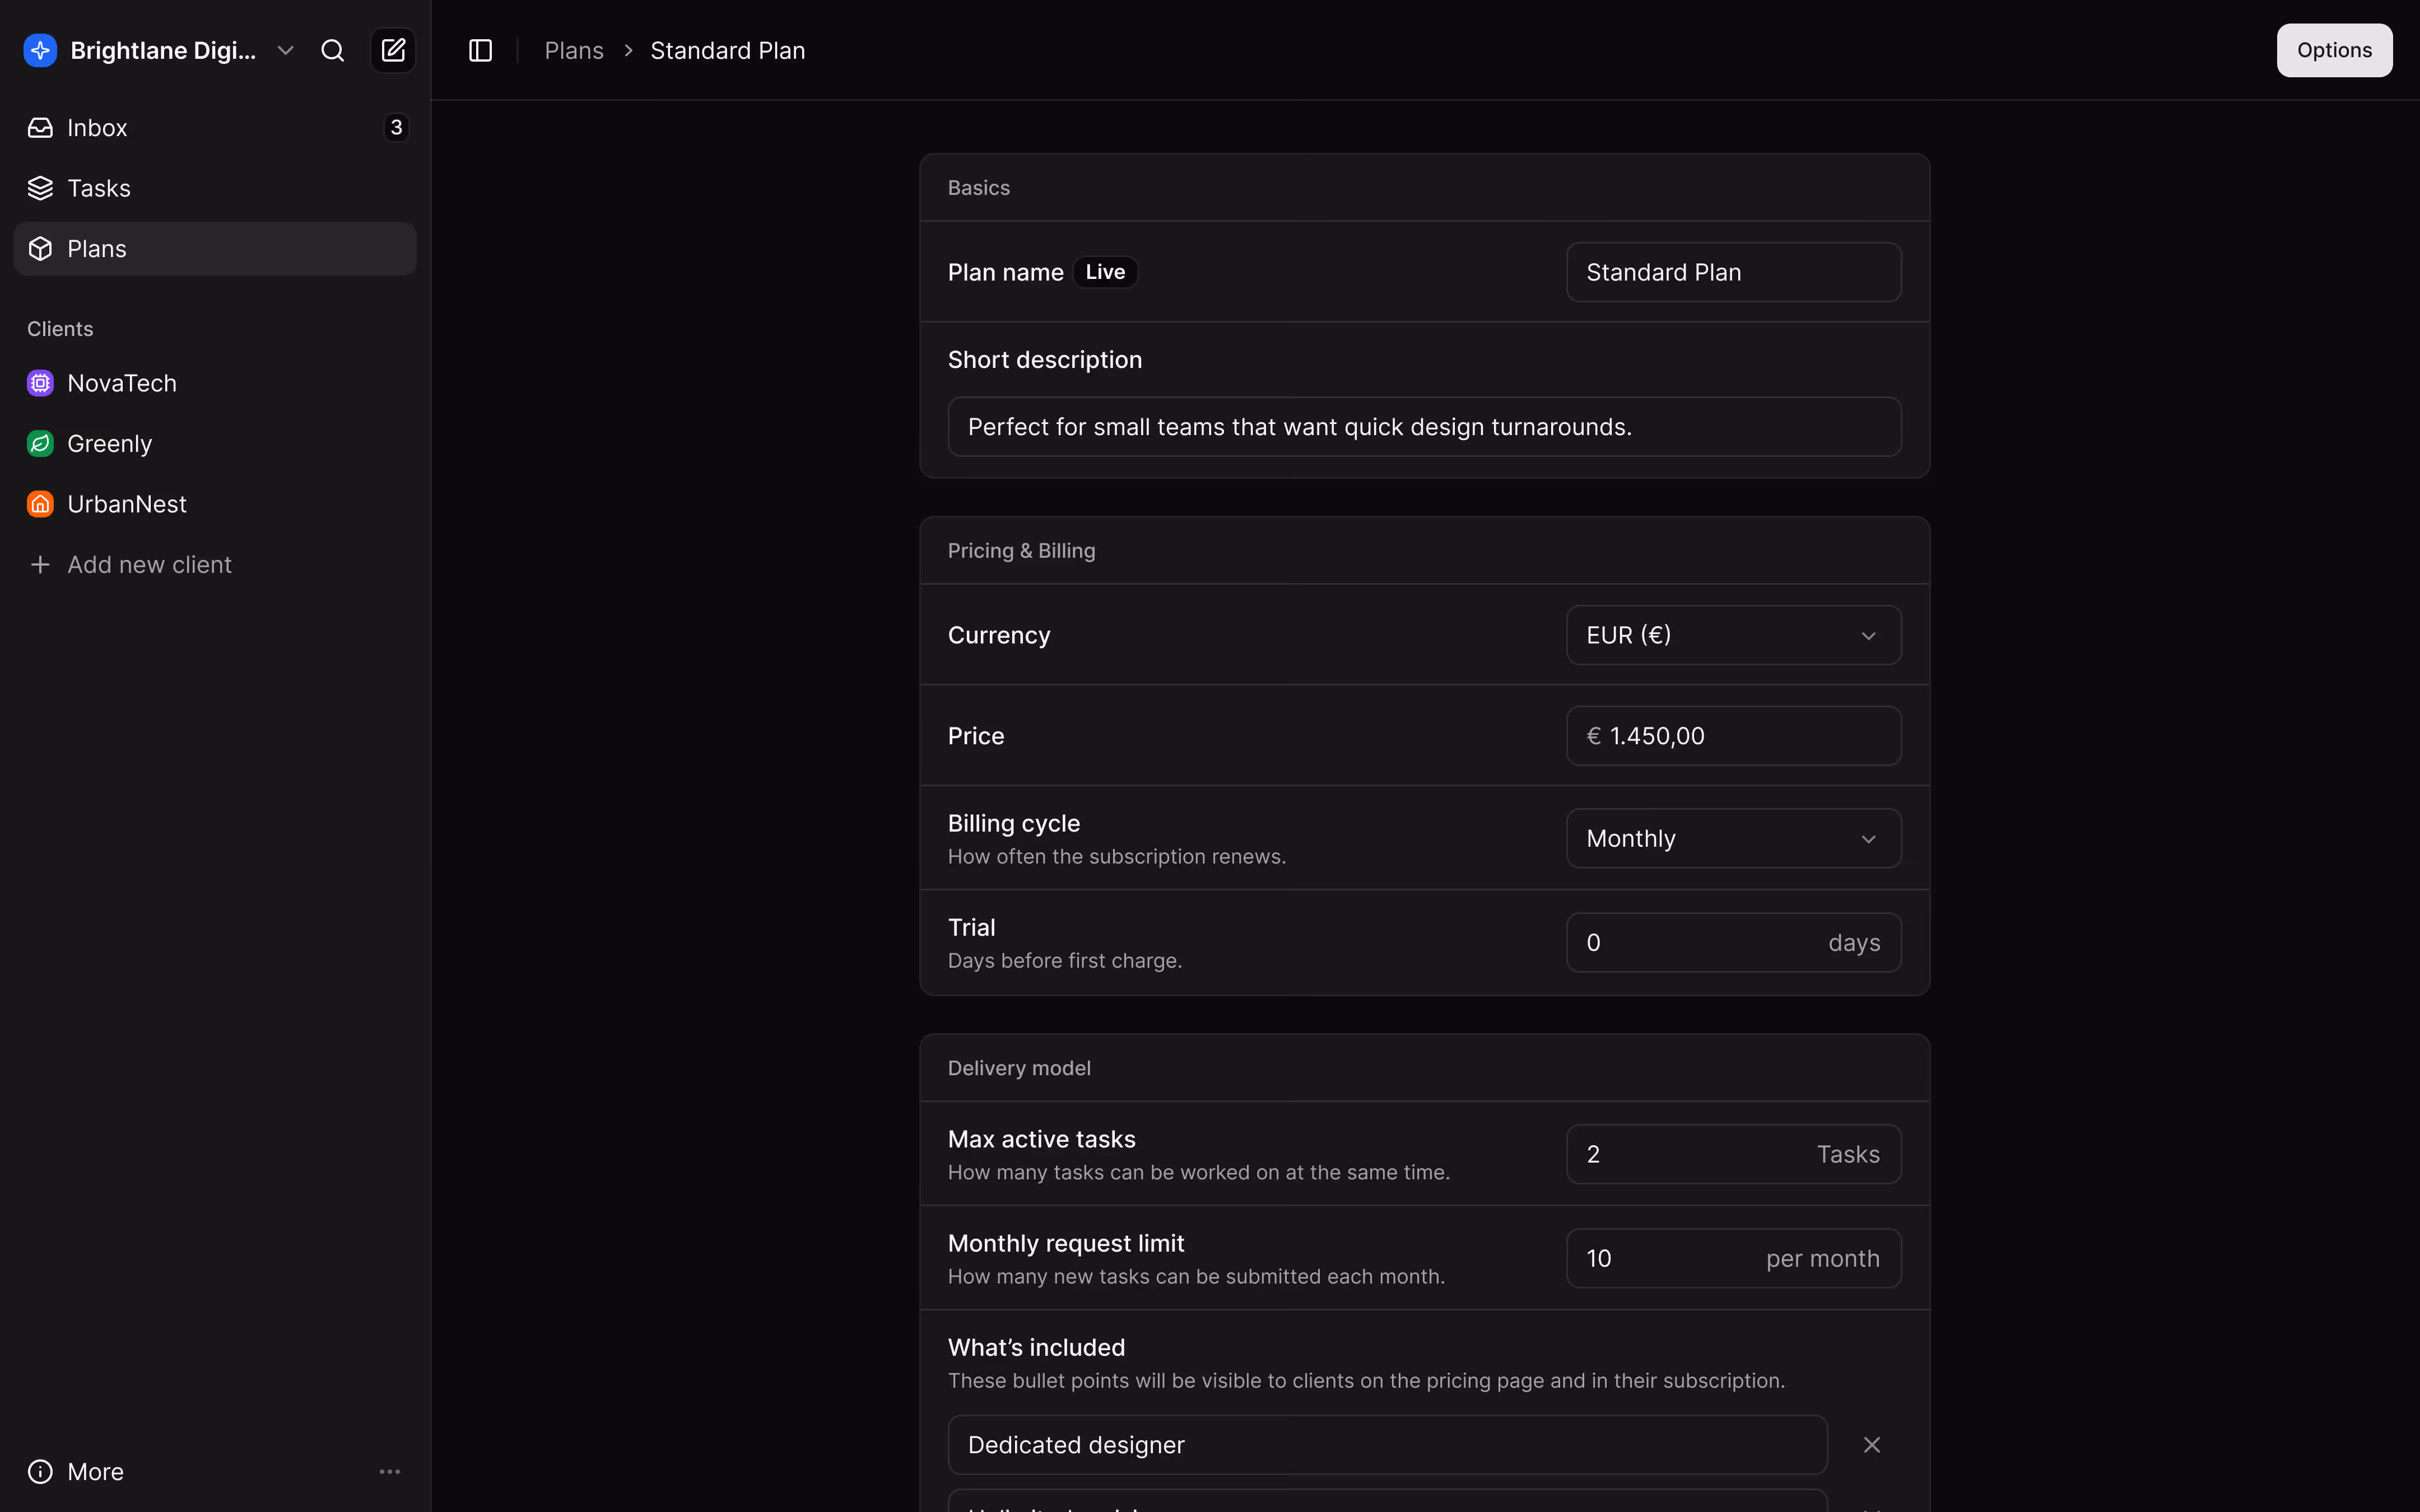Open Inbox using its tray icon
Image resolution: width=2420 pixels, height=1512 pixels.
(x=40, y=127)
